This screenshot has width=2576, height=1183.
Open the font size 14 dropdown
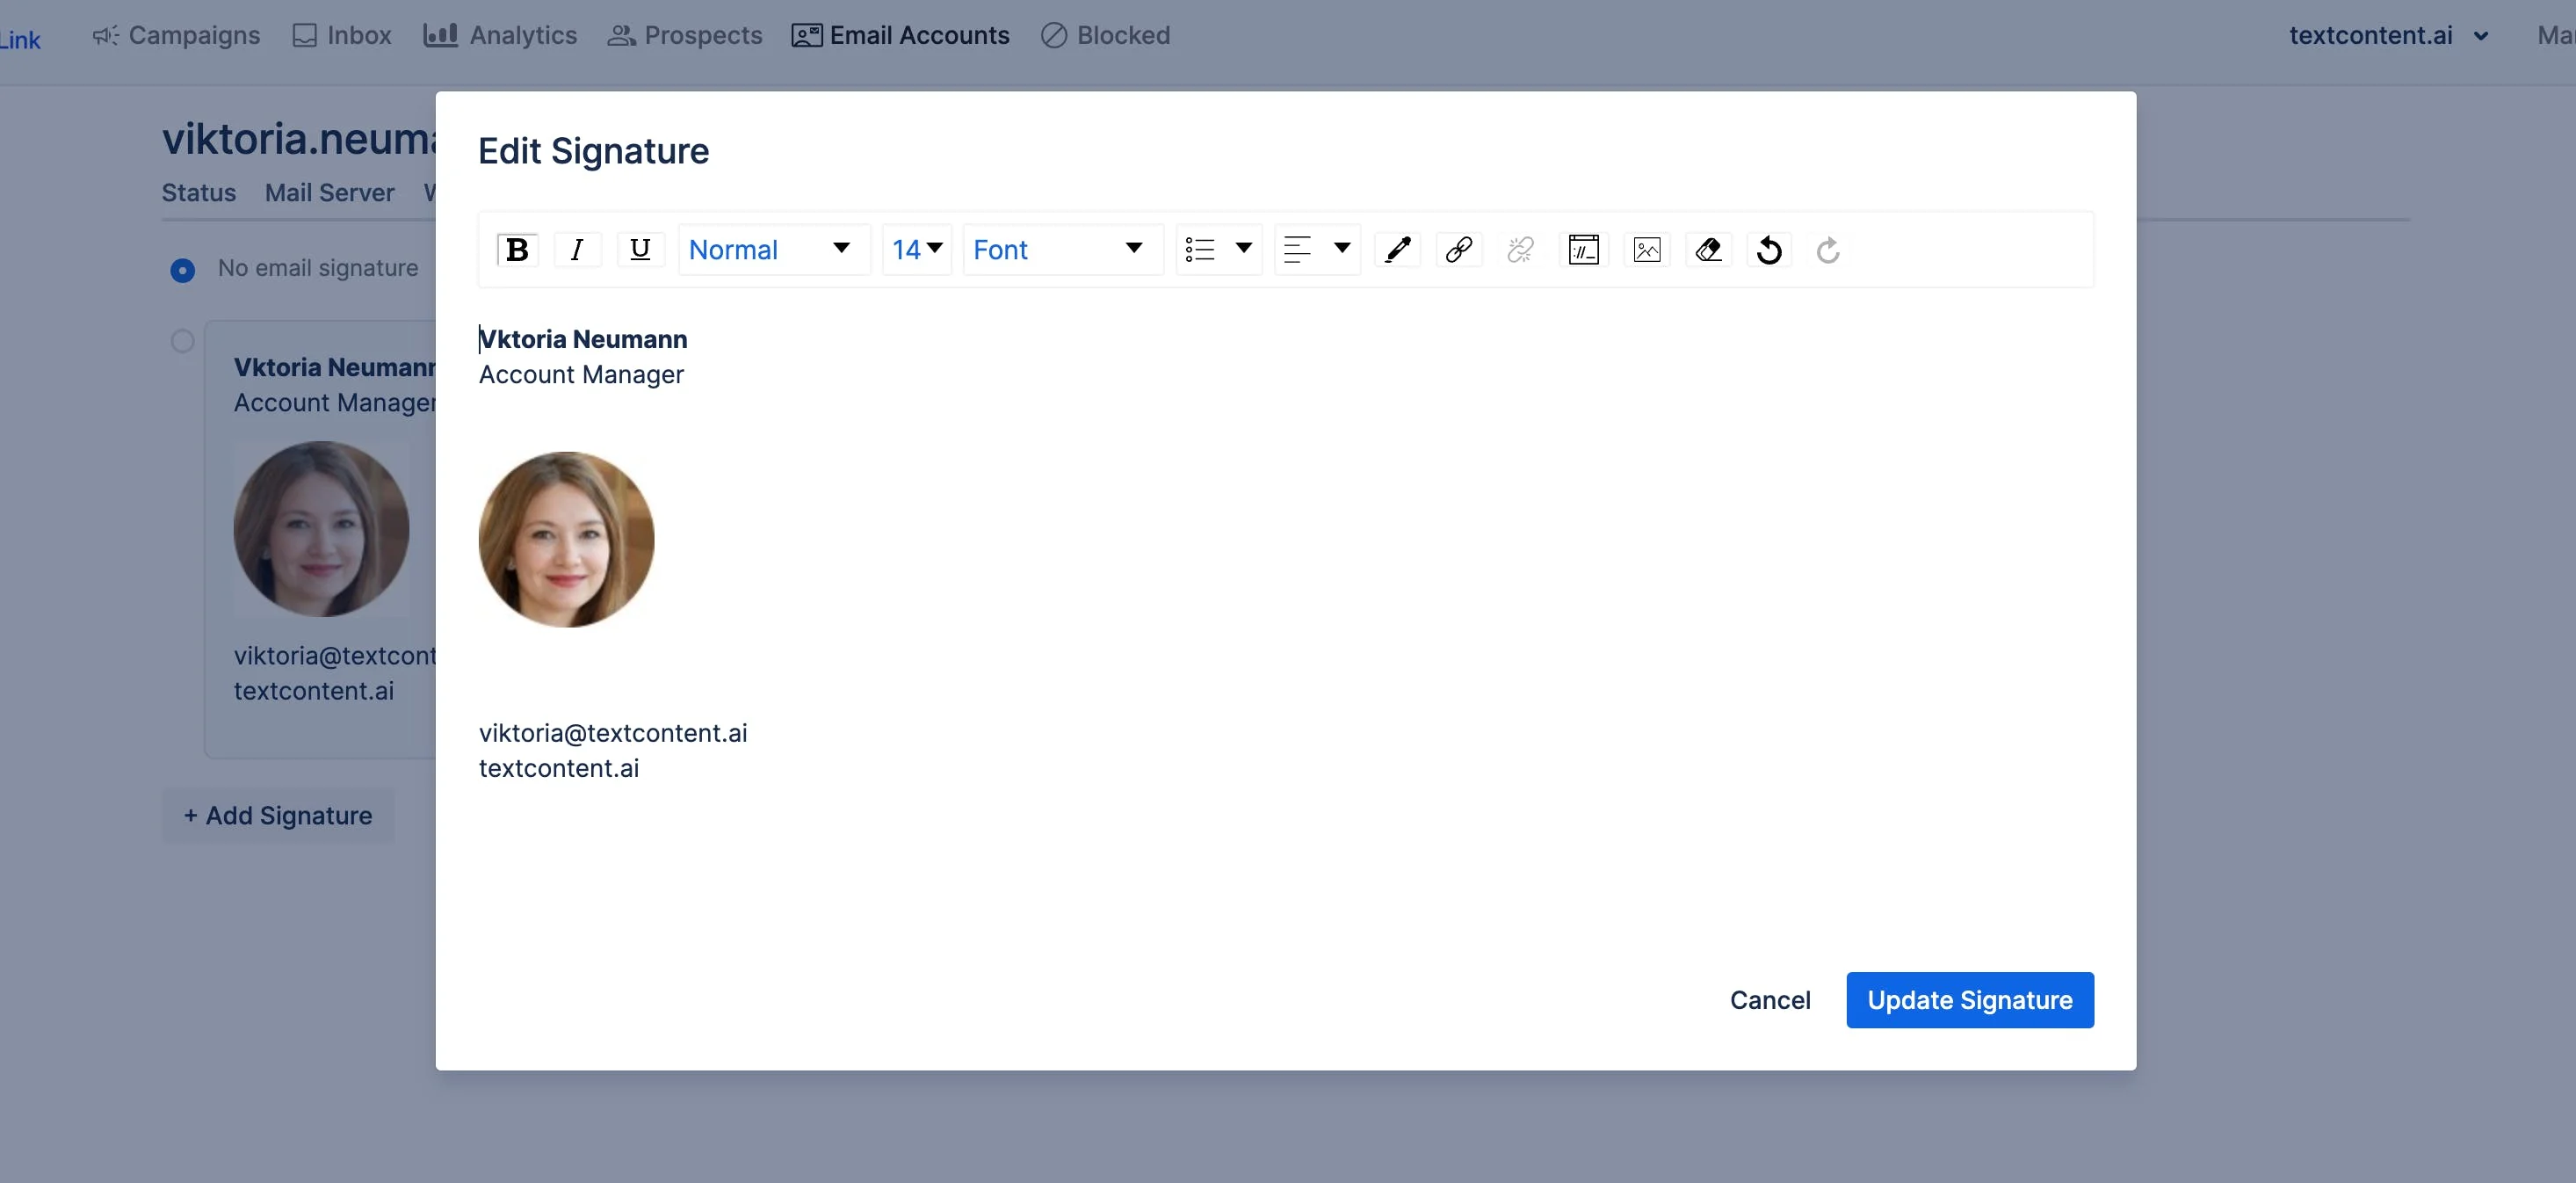point(916,249)
